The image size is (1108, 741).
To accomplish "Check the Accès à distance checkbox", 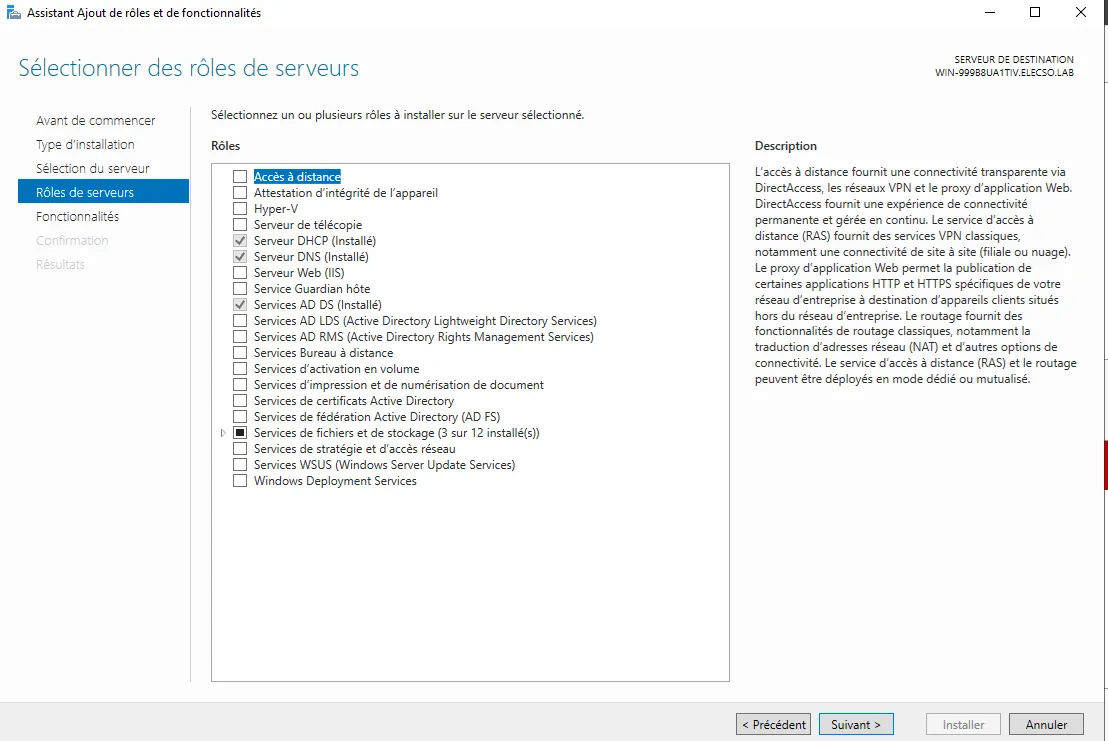I will click(240, 177).
